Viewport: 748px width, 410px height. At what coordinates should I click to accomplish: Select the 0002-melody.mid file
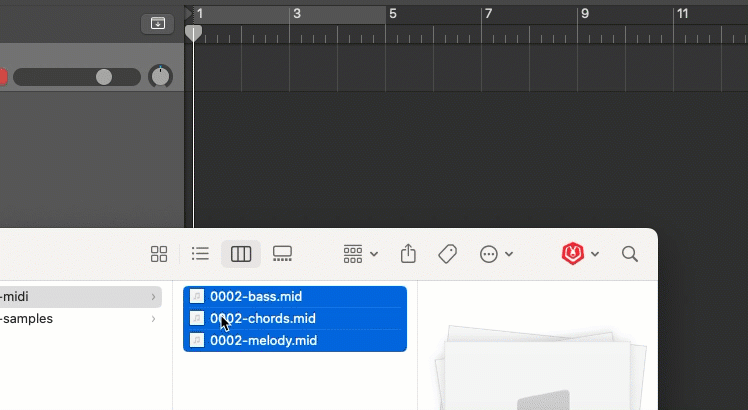point(263,341)
